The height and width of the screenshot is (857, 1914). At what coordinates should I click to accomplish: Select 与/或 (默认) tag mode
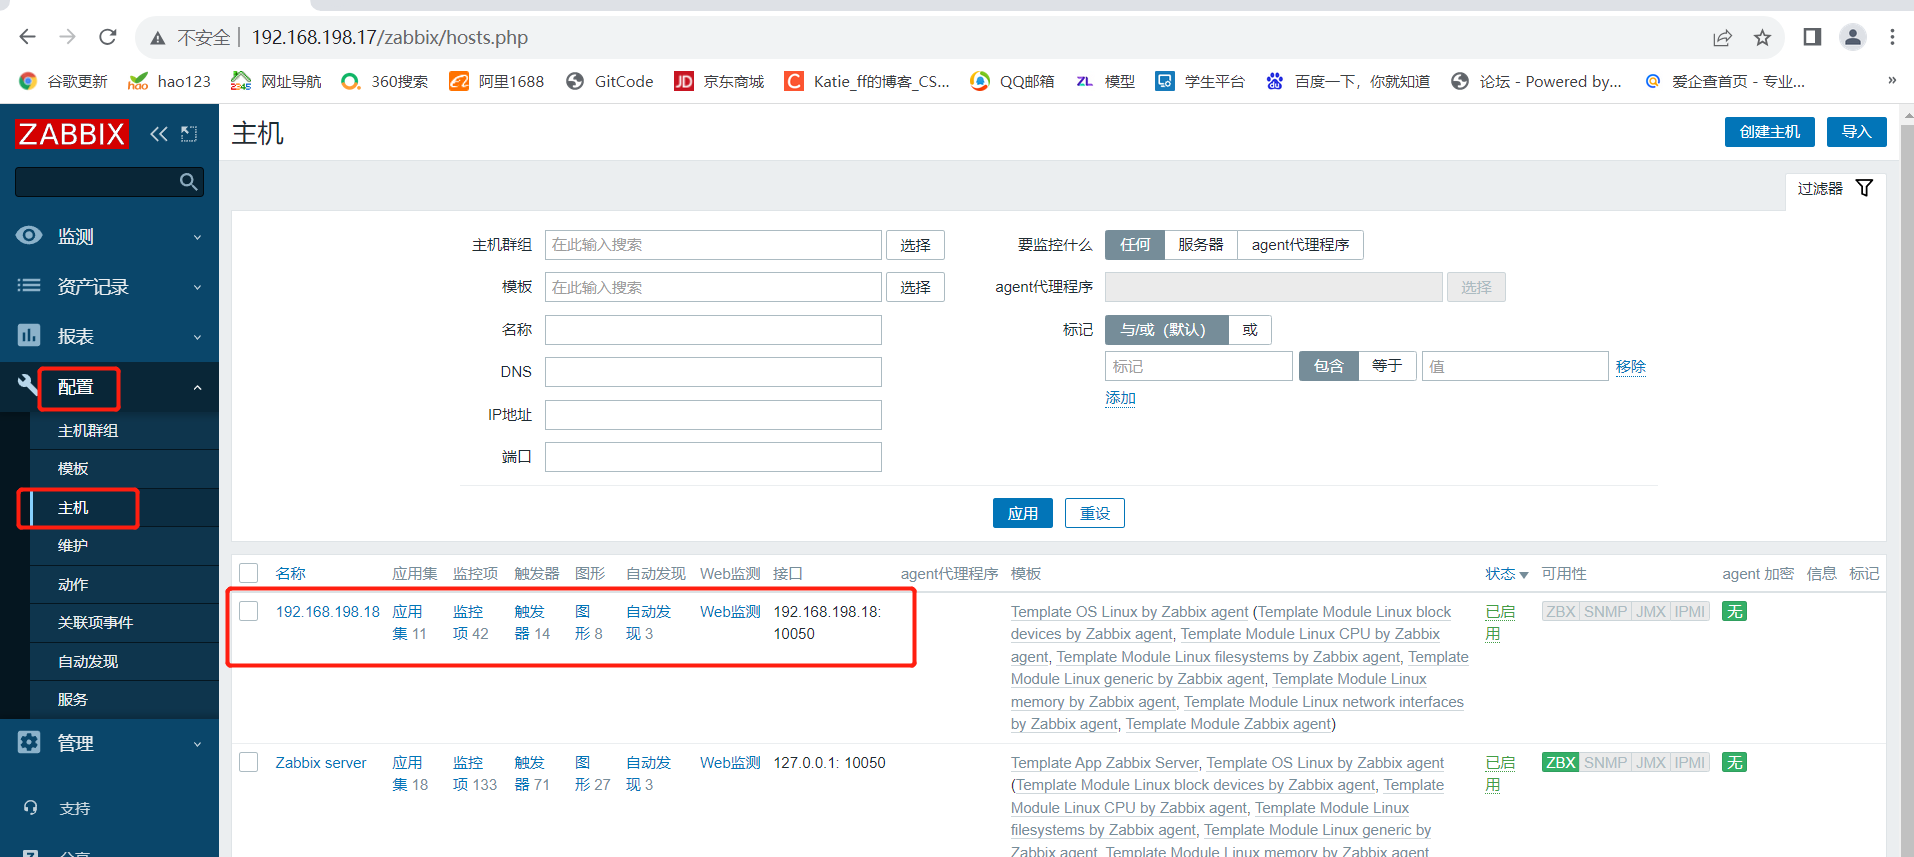tap(1166, 330)
